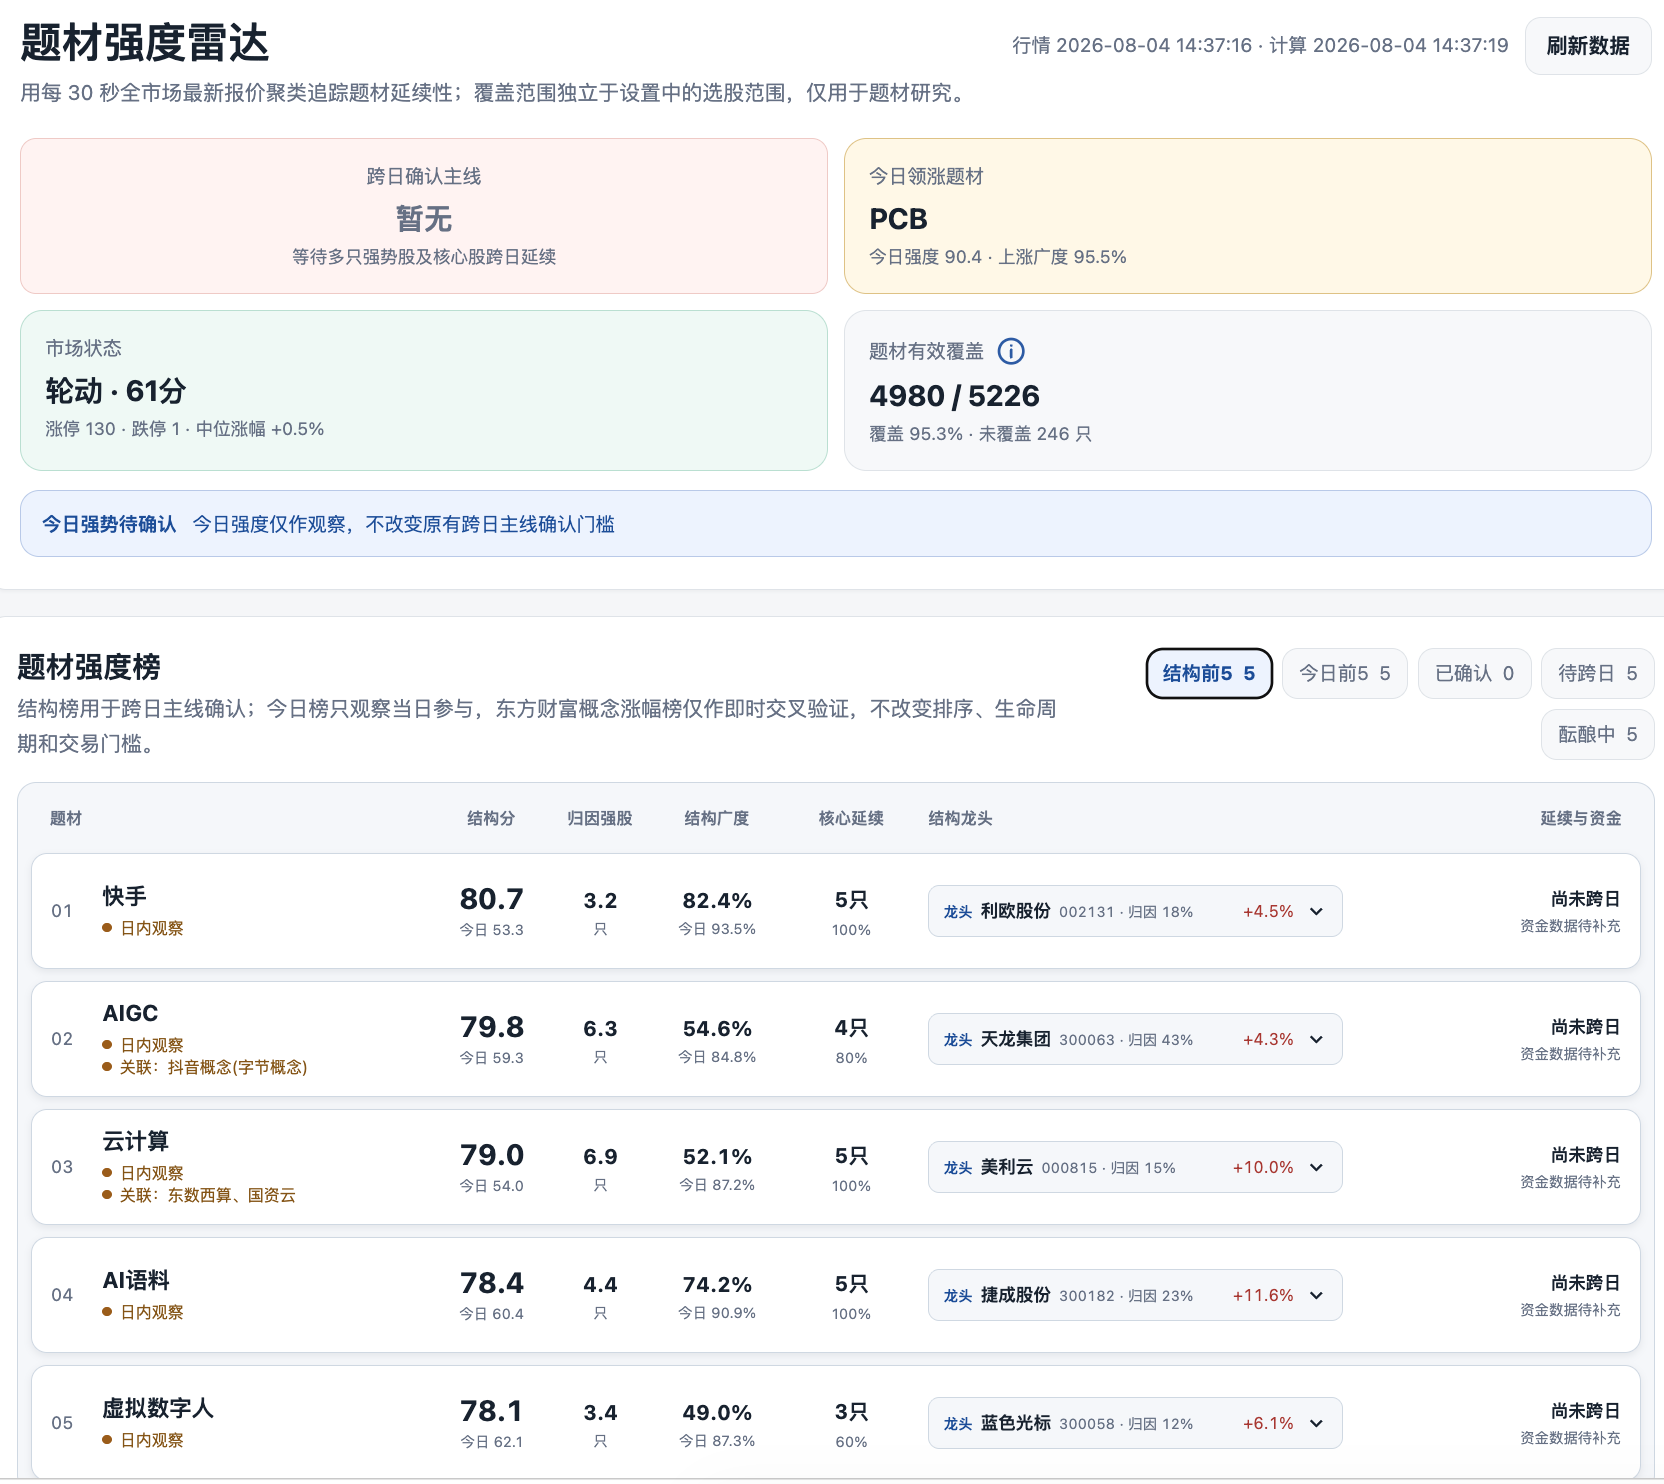Click the 79.8 structure score for AIGC
This screenshot has width=1664, height=1484.
[492, 1027]
